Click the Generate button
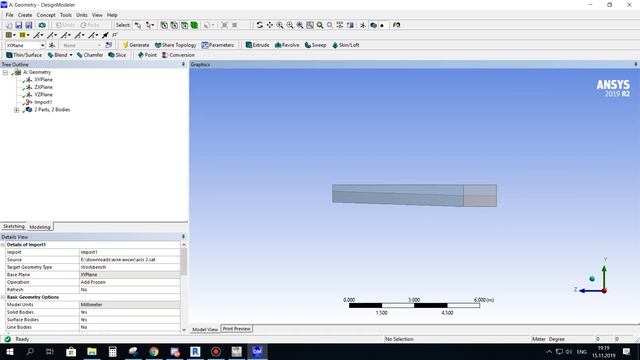640x360 pixels. coord(136,45)
